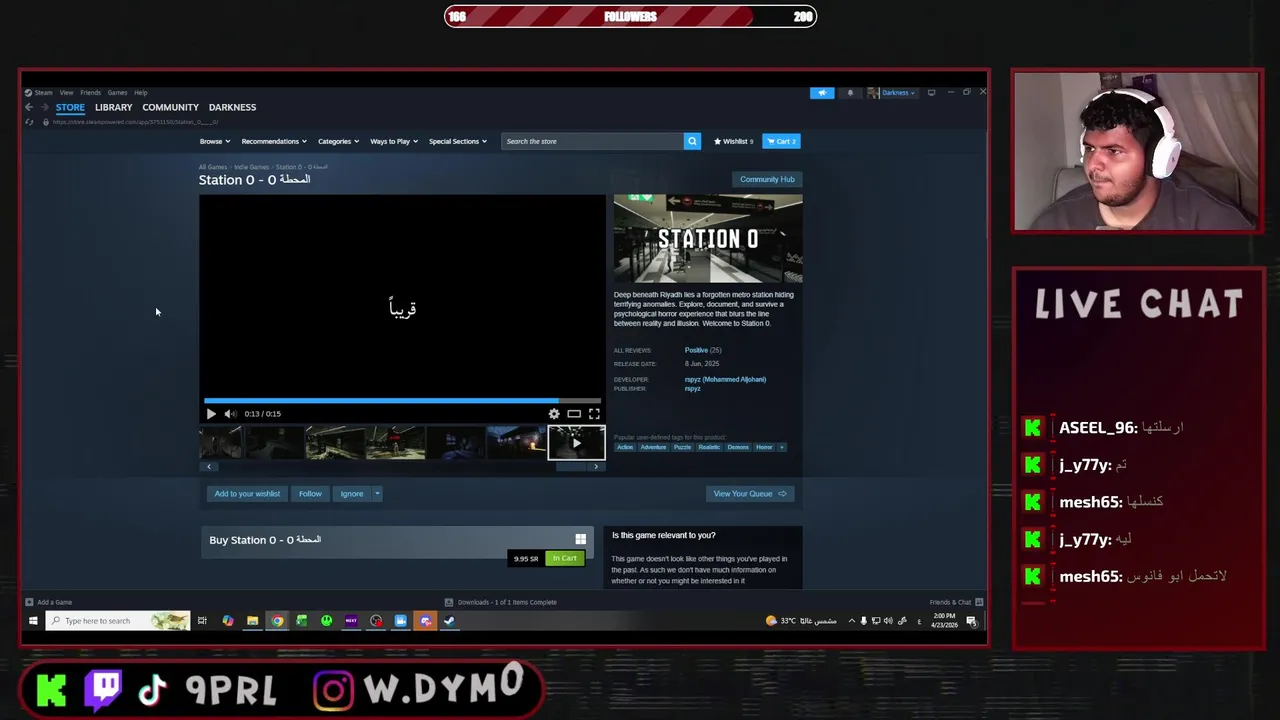Open the Games menu
The image size is (1280, 720).
click(x=117, y=93)
